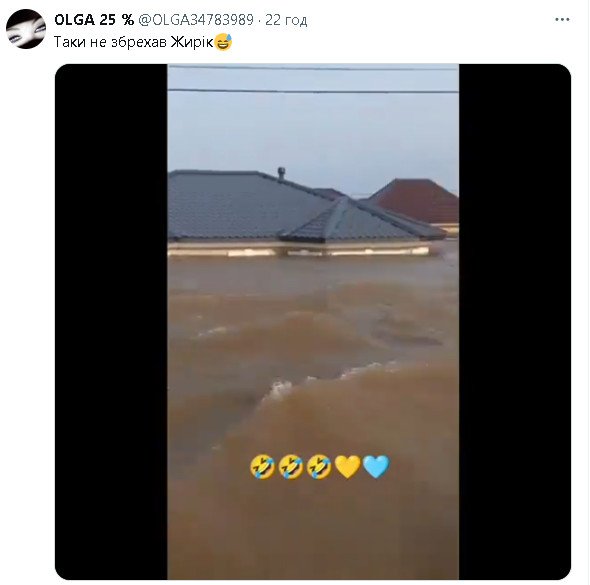The image size is (590, 585).
Task: Click the left black bar of the video
Action: [111, 322]
